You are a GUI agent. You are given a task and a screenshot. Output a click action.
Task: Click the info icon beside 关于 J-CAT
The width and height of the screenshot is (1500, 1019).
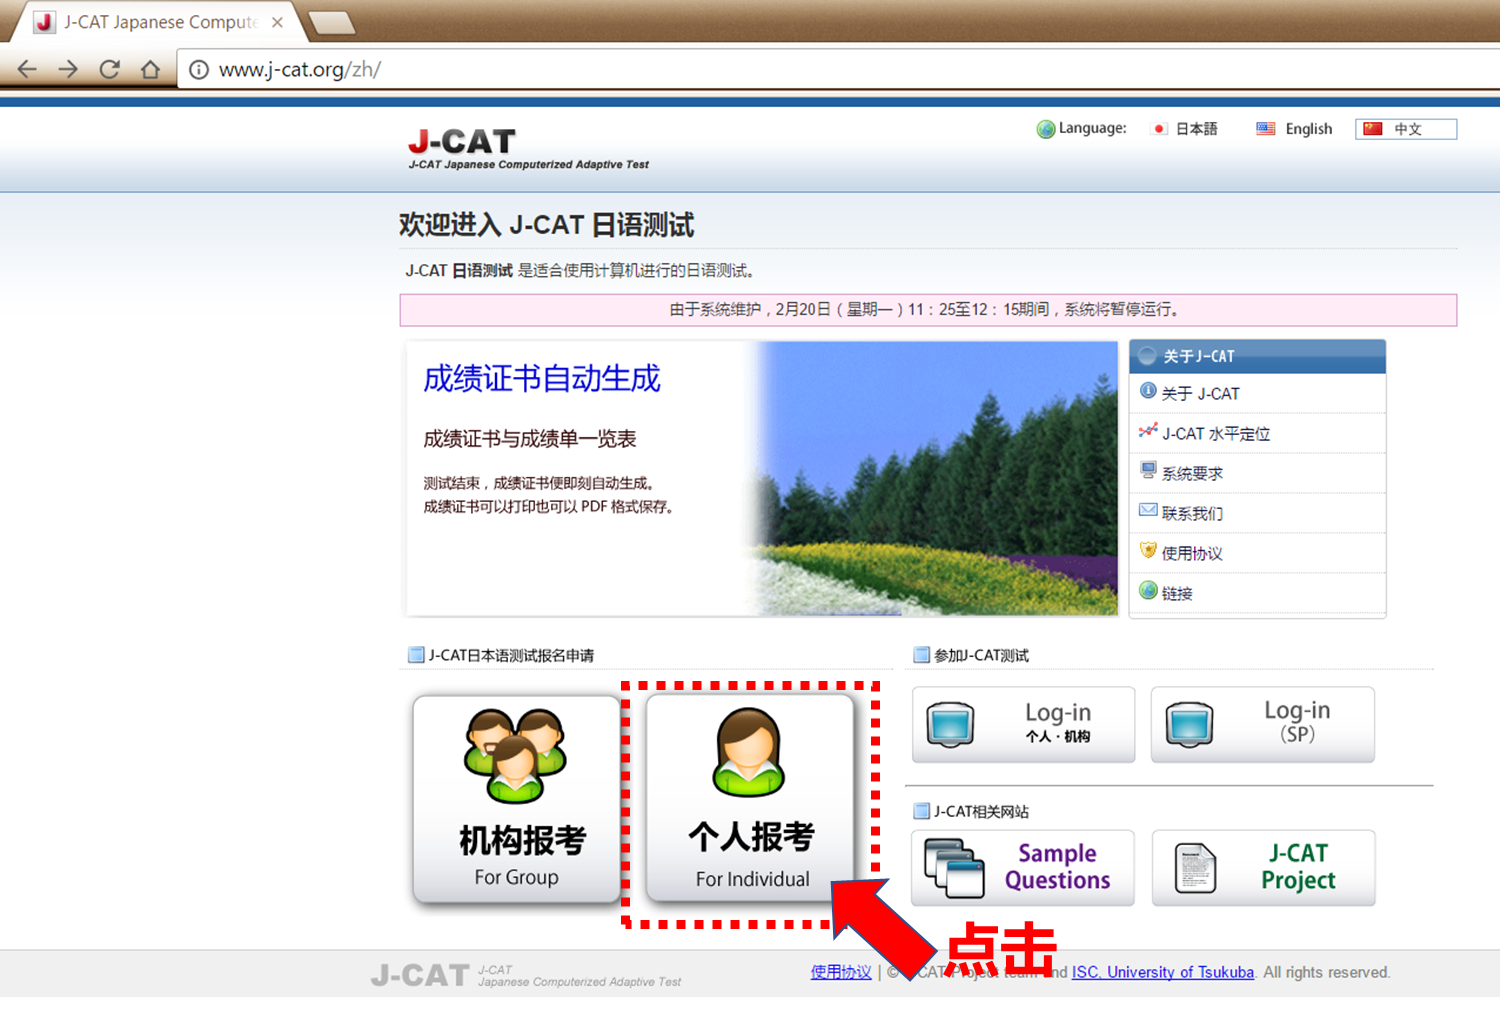click(1148, 391)
